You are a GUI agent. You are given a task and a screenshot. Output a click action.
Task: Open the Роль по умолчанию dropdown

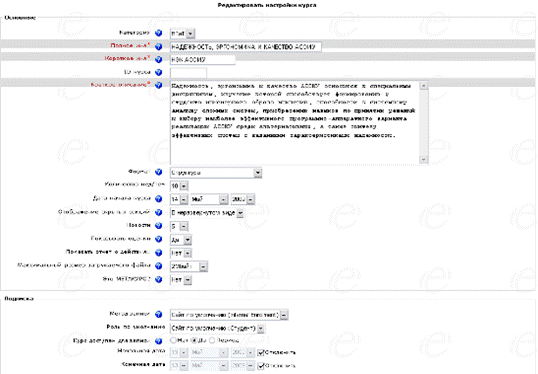[218, 328]
